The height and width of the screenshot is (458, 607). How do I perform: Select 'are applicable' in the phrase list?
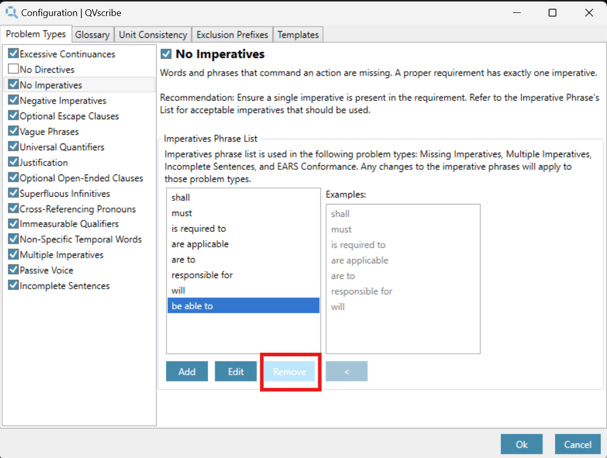[x=243, y=244]
